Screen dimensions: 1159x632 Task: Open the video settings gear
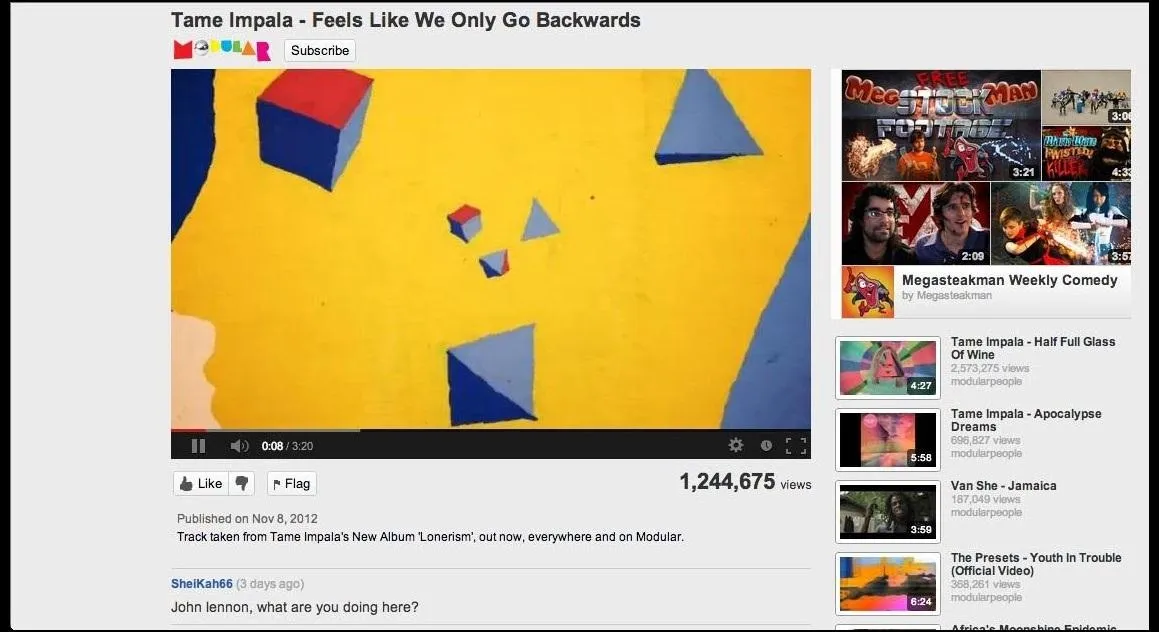(x=735, y=445)
